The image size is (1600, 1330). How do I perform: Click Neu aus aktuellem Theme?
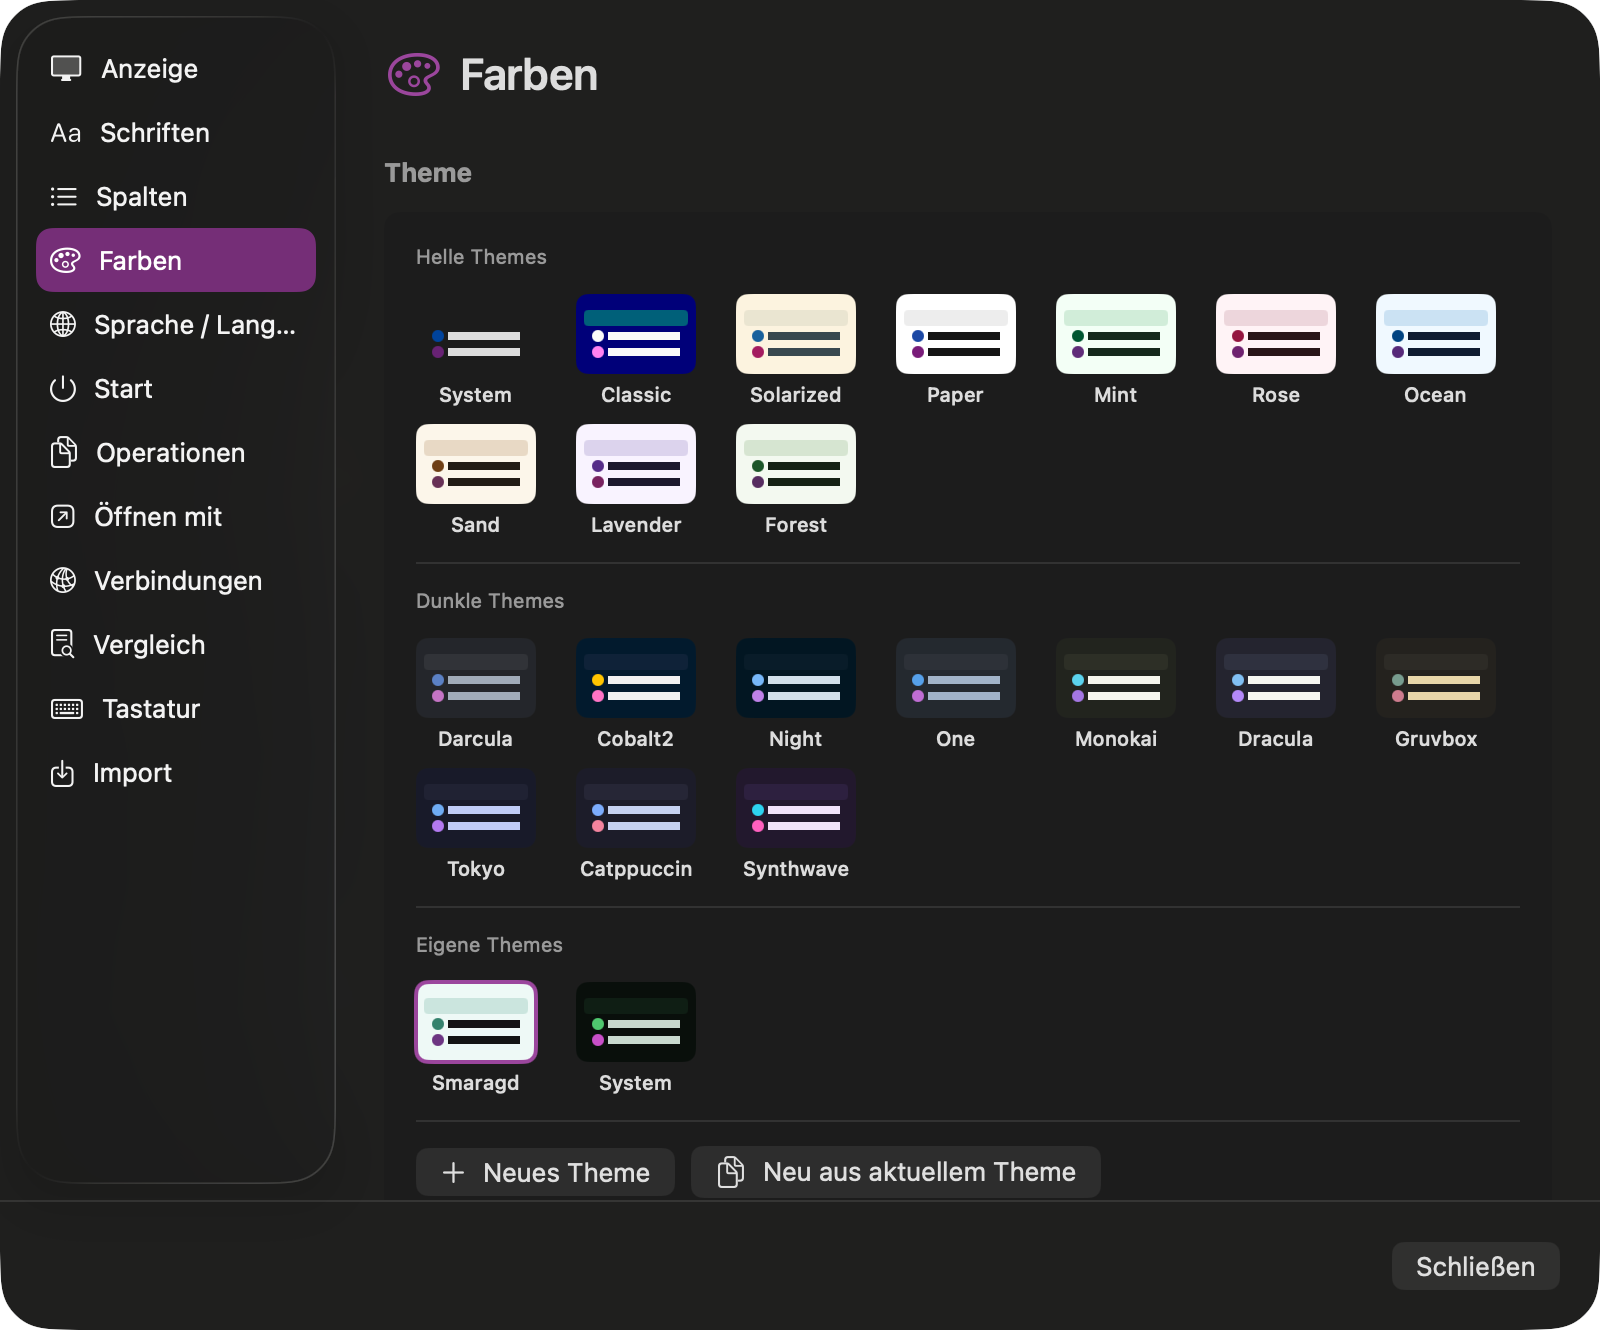(x=895, y=1171)
